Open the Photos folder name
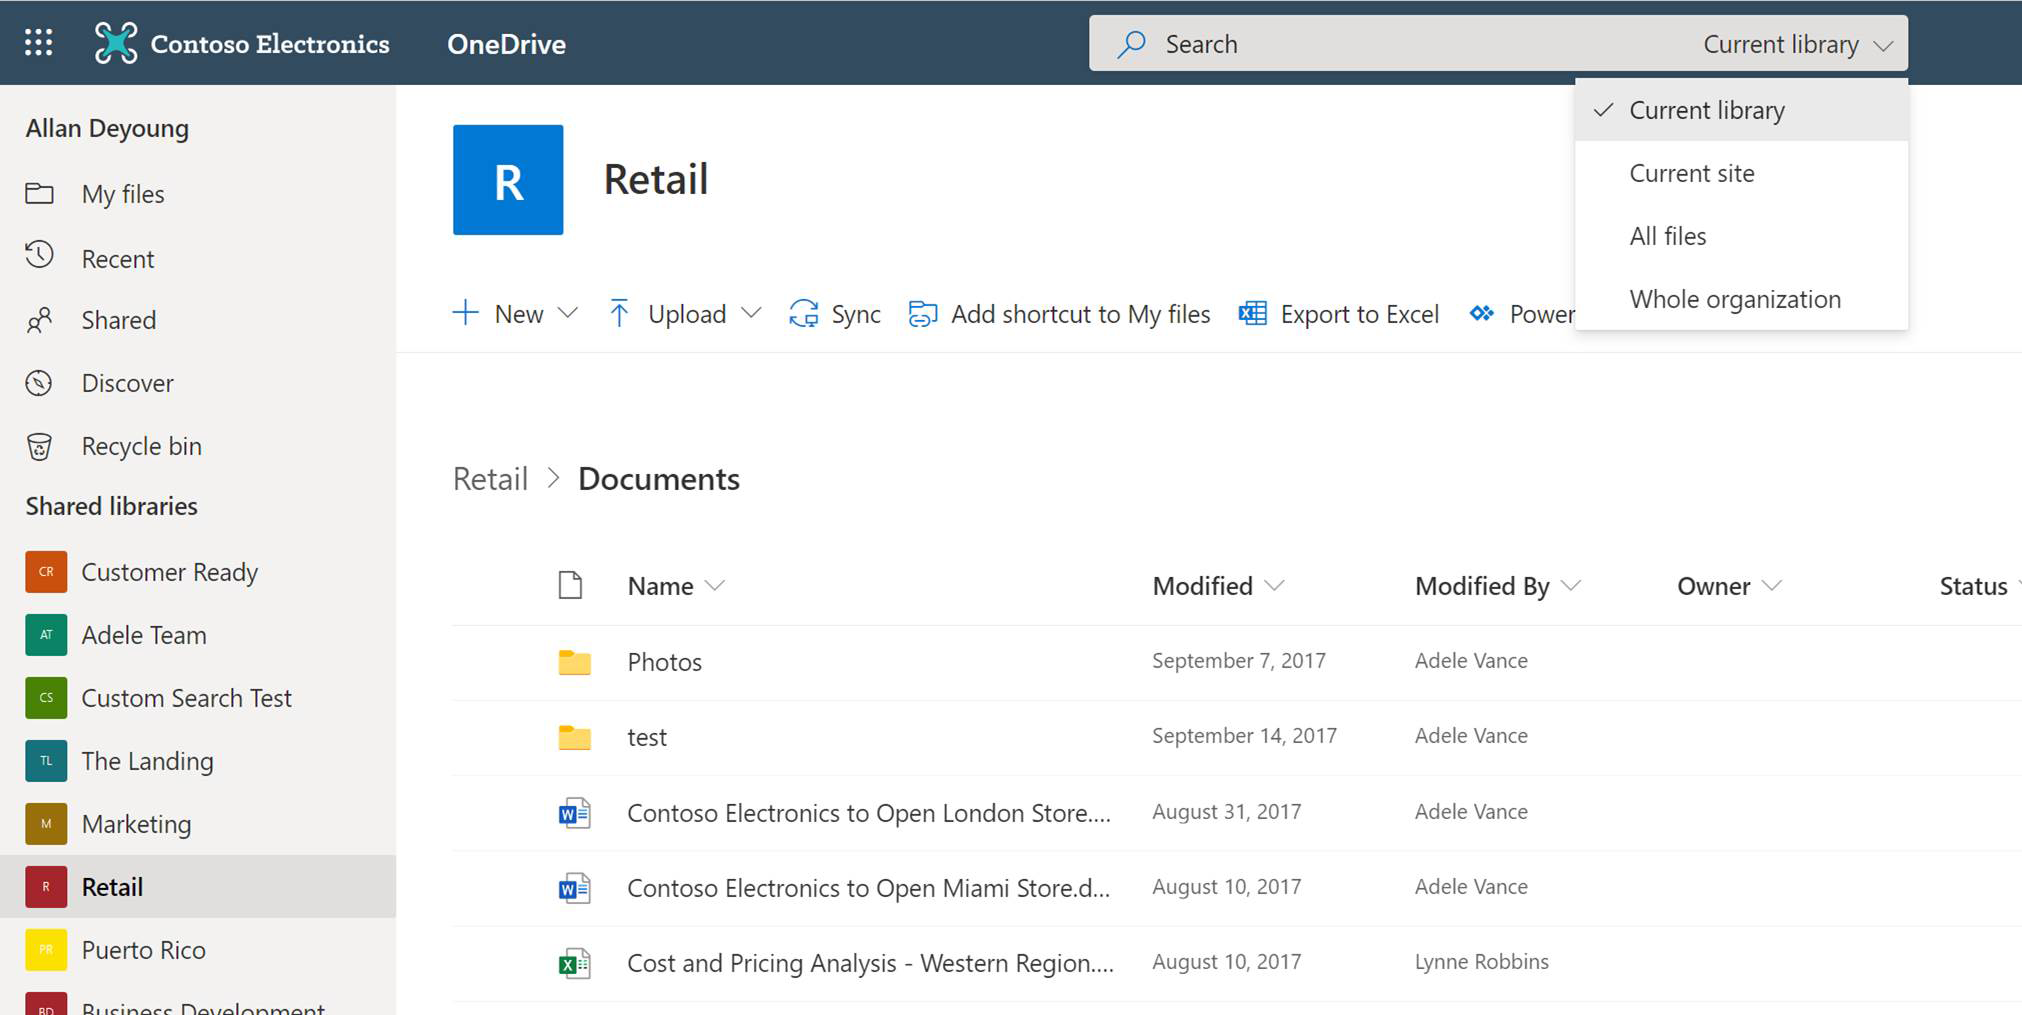 (664, 662)
